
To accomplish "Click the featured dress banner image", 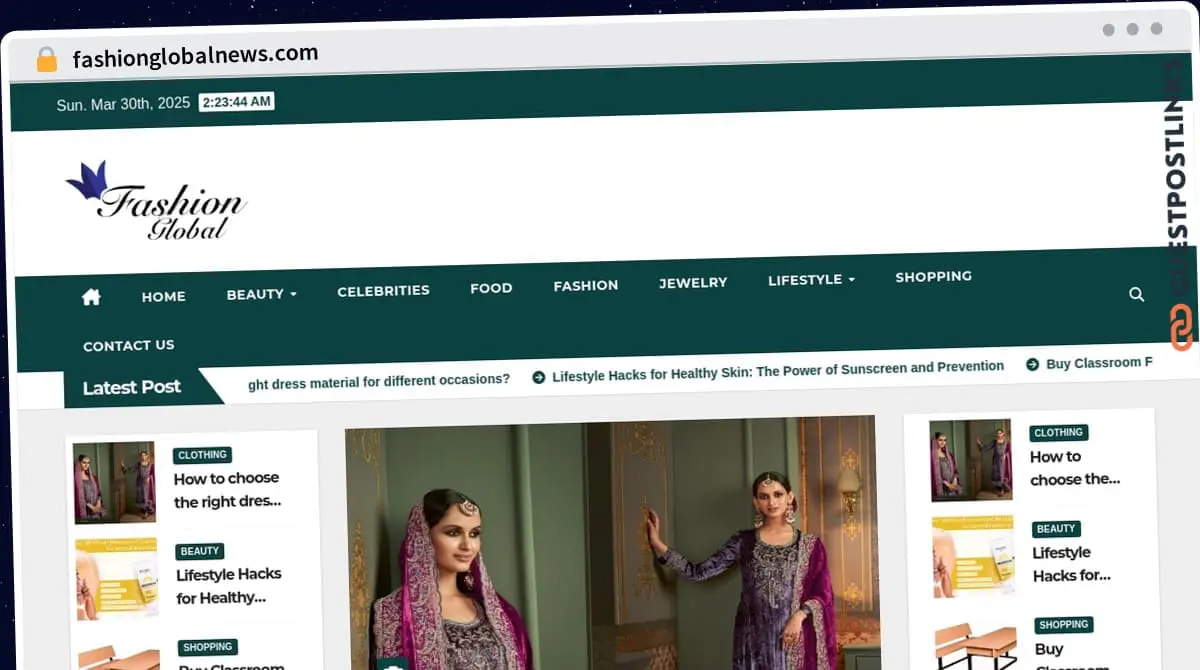I will point(611,545).
